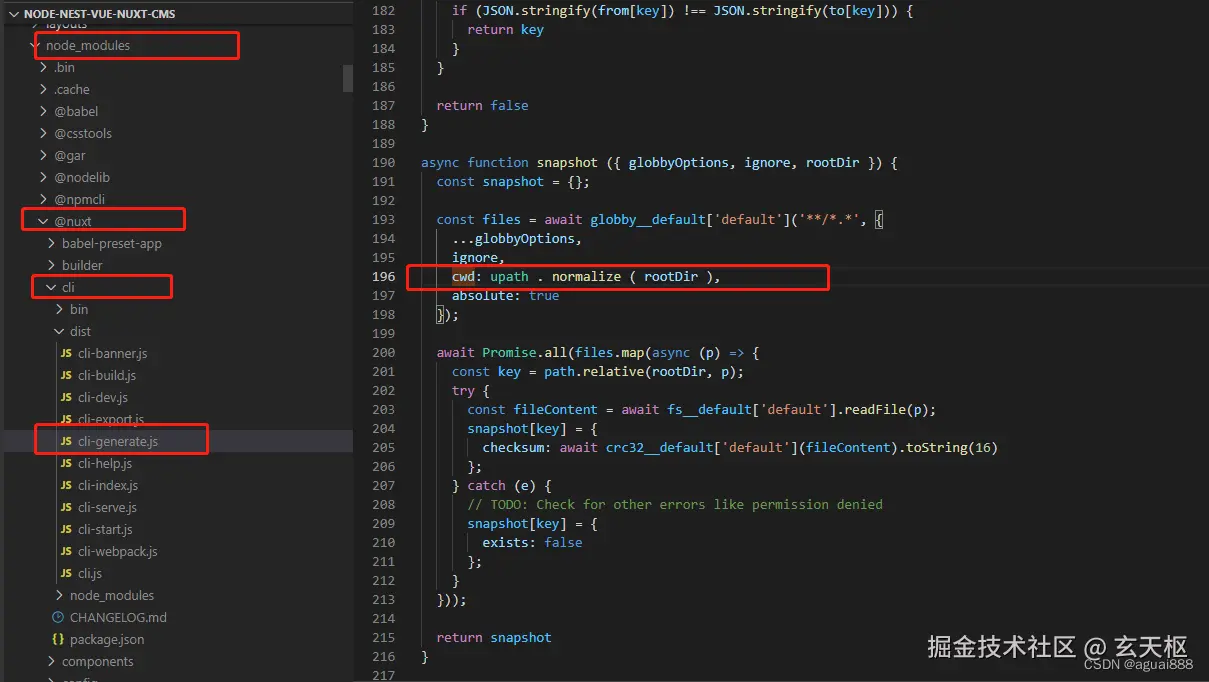Screen dimensions: 1209x682
Task: Place cursor on 'cwd' at line 196
Action: tap(463, 277)
